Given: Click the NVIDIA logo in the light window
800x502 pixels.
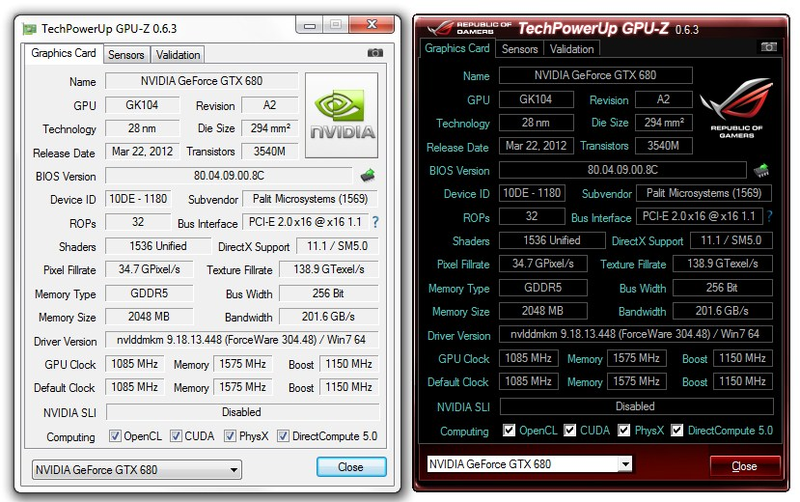Looking at the screenshot, I should (341, 115).
